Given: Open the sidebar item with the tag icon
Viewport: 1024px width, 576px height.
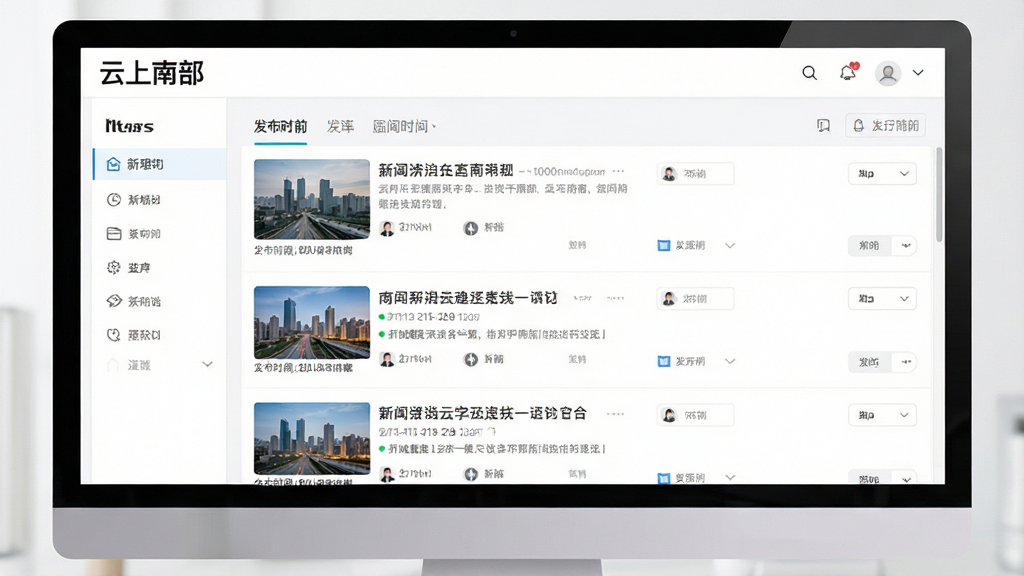Looking at the screenshot, I should click(x=134, y=301).
